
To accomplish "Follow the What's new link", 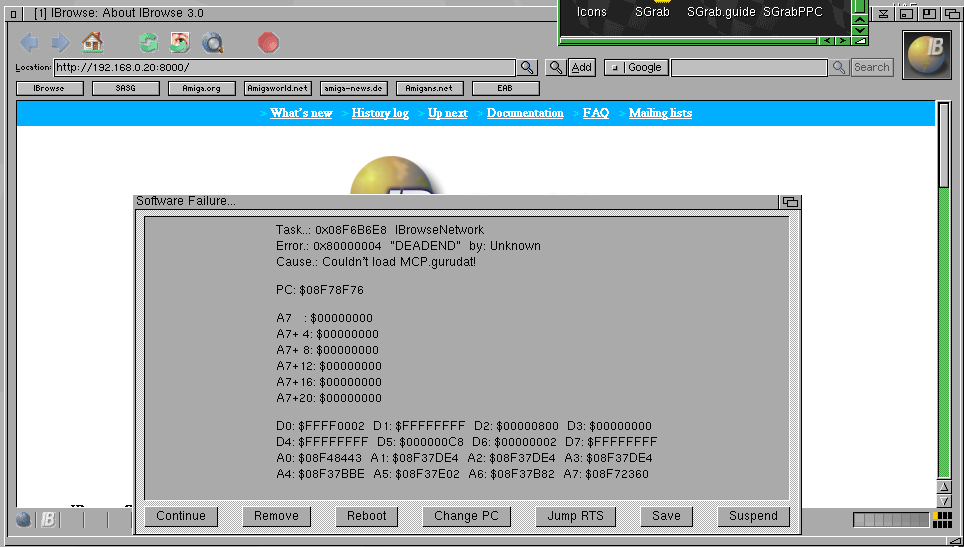I will click(x=301, y=113).
